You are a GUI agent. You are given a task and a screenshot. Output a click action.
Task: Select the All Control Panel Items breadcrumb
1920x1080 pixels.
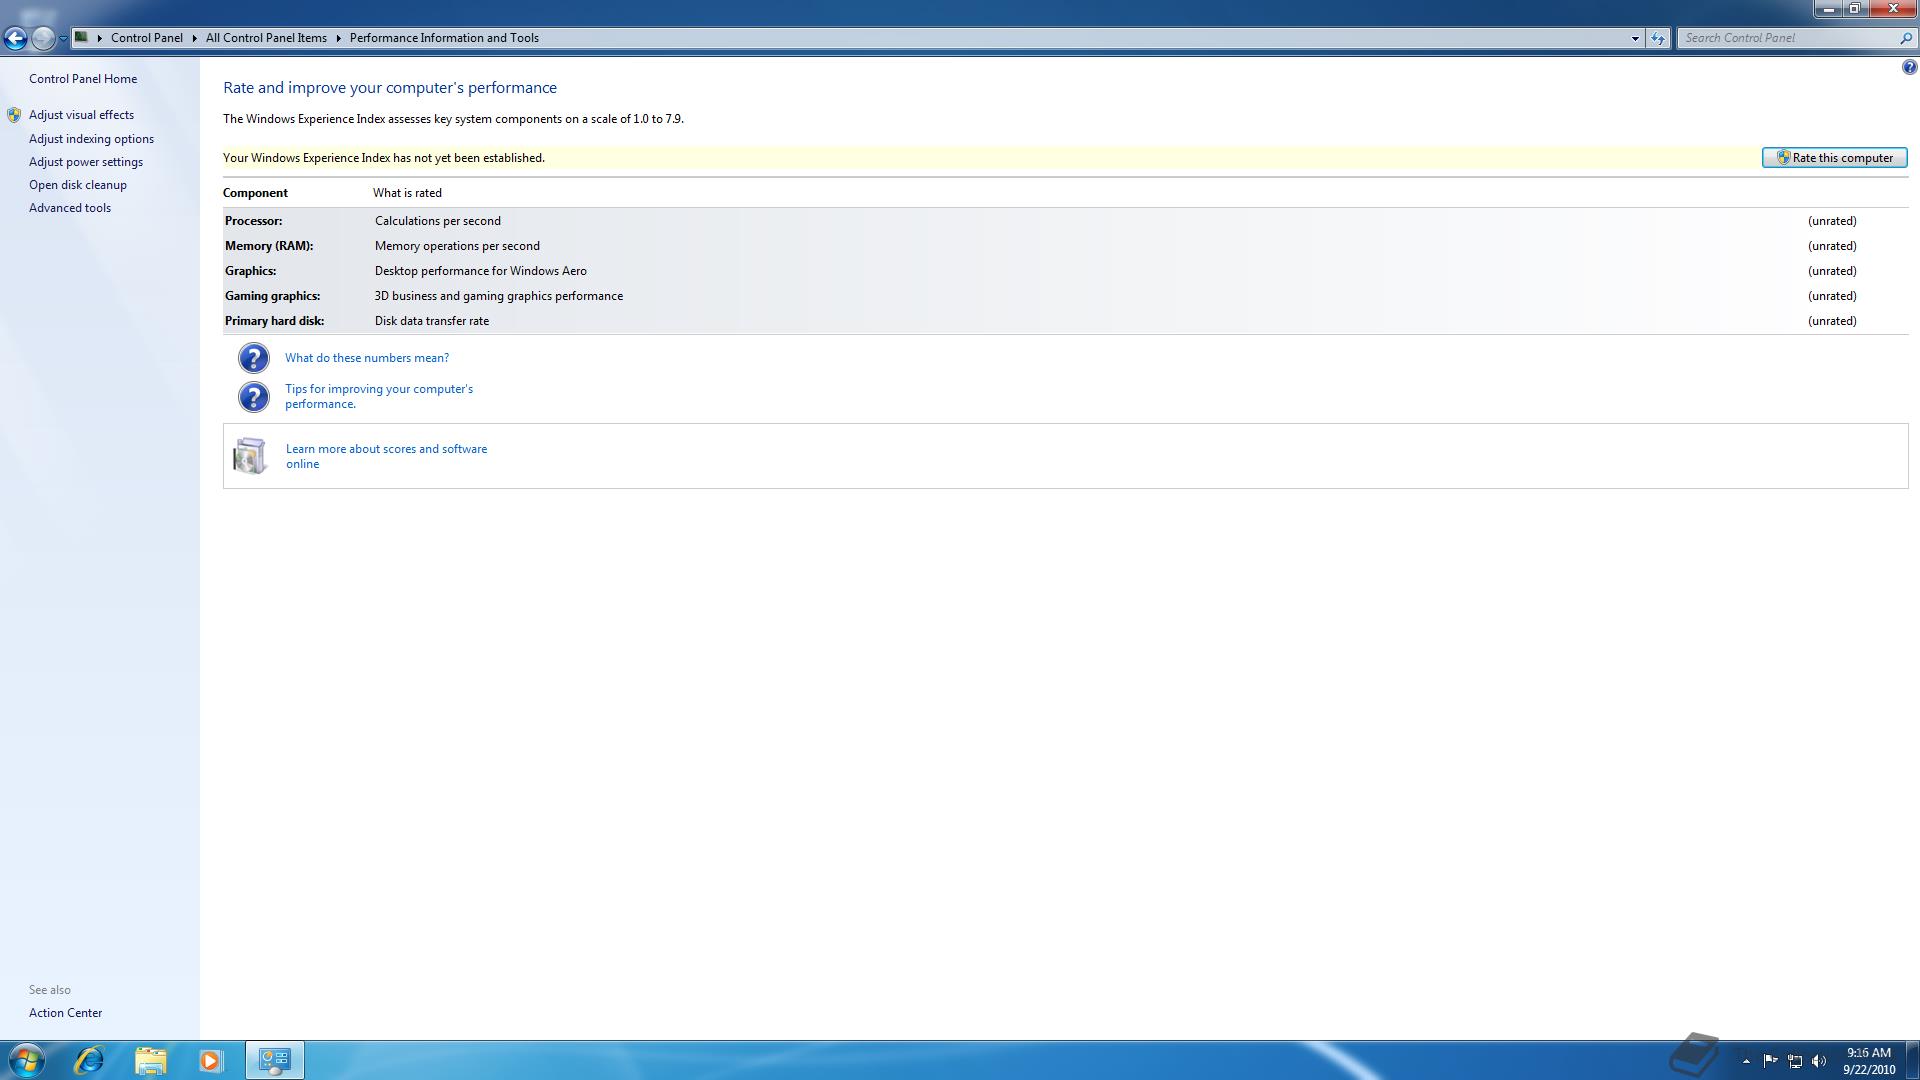266,38
